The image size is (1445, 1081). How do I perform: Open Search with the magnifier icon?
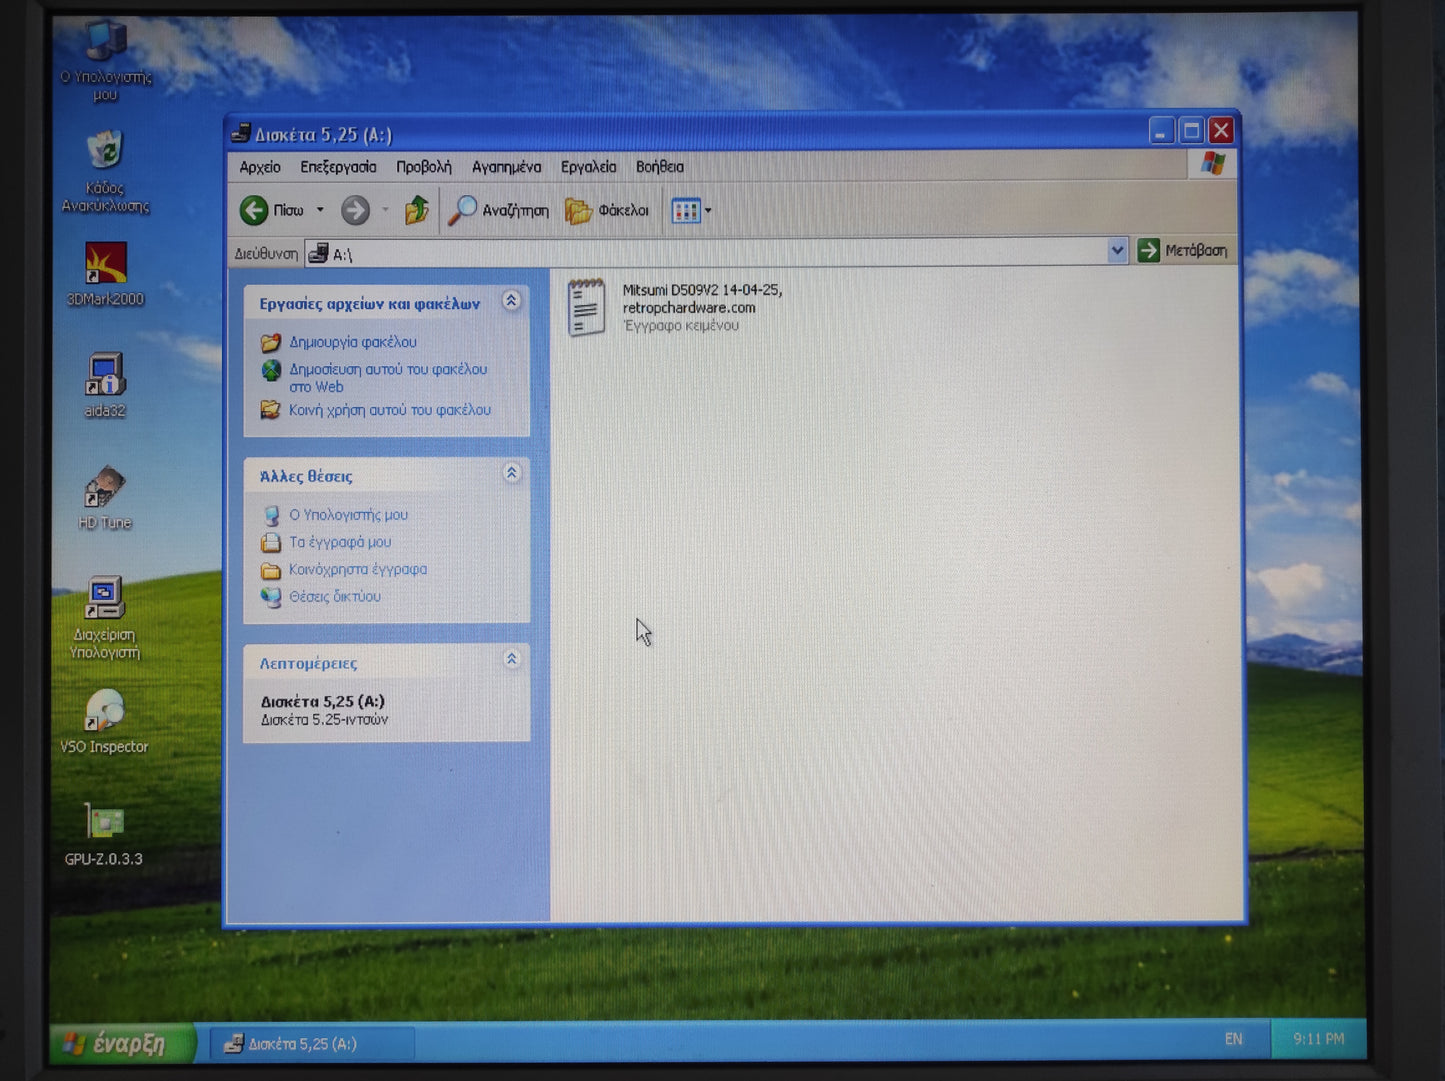coord(462,210)
